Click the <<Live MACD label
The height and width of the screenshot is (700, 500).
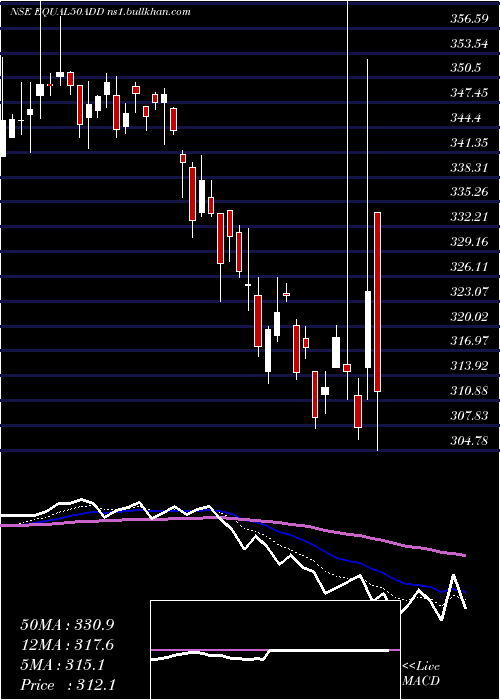(x=421, y=674)
